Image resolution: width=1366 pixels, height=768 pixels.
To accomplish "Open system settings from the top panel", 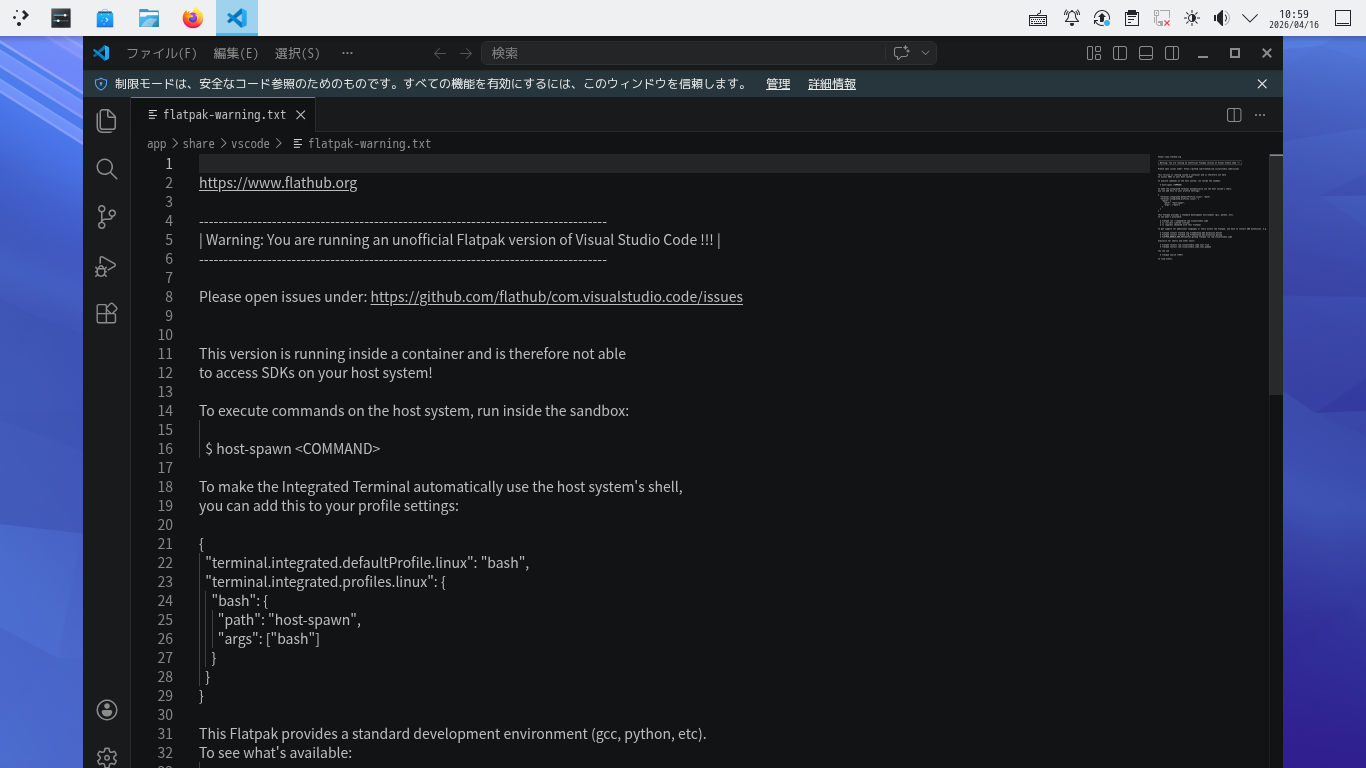I will [x=61, y=18].
